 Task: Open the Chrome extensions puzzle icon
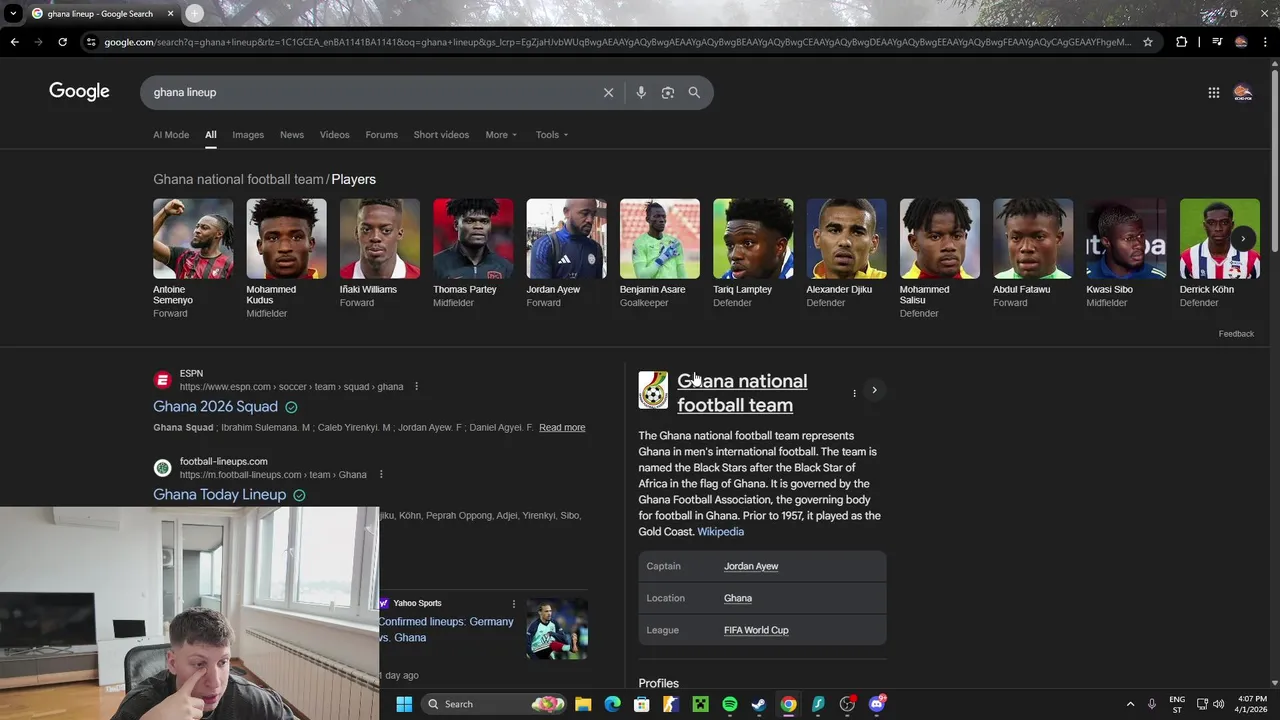point(1182,42)
